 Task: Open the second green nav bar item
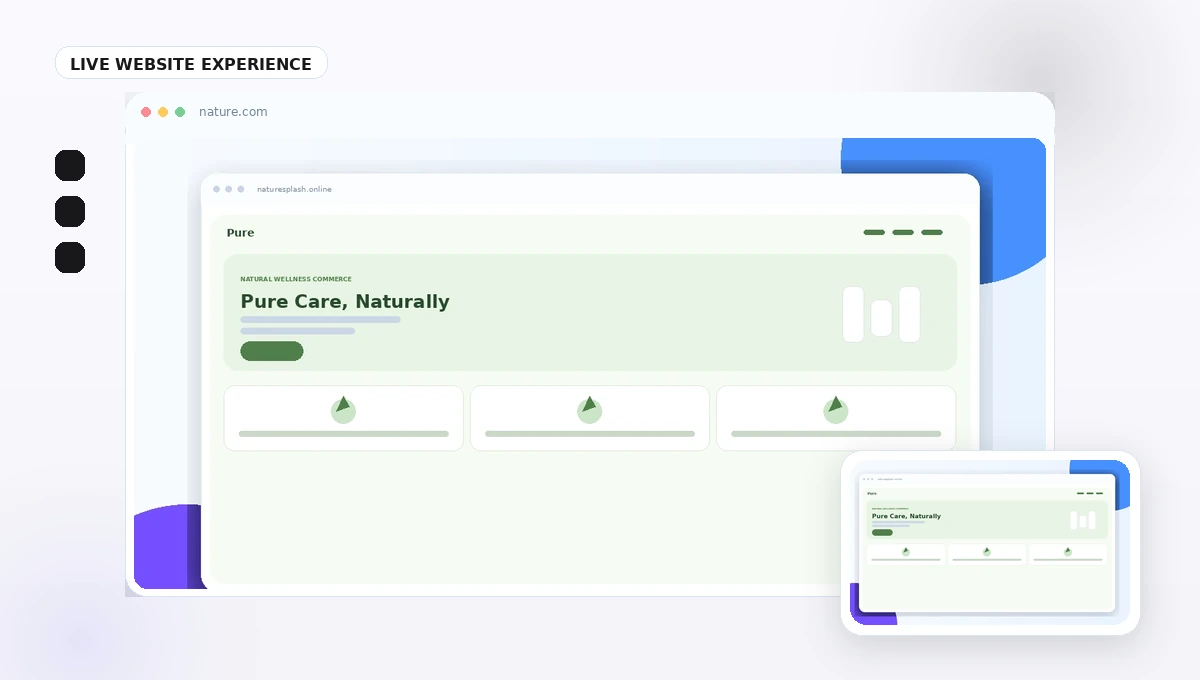coord(903,232)
